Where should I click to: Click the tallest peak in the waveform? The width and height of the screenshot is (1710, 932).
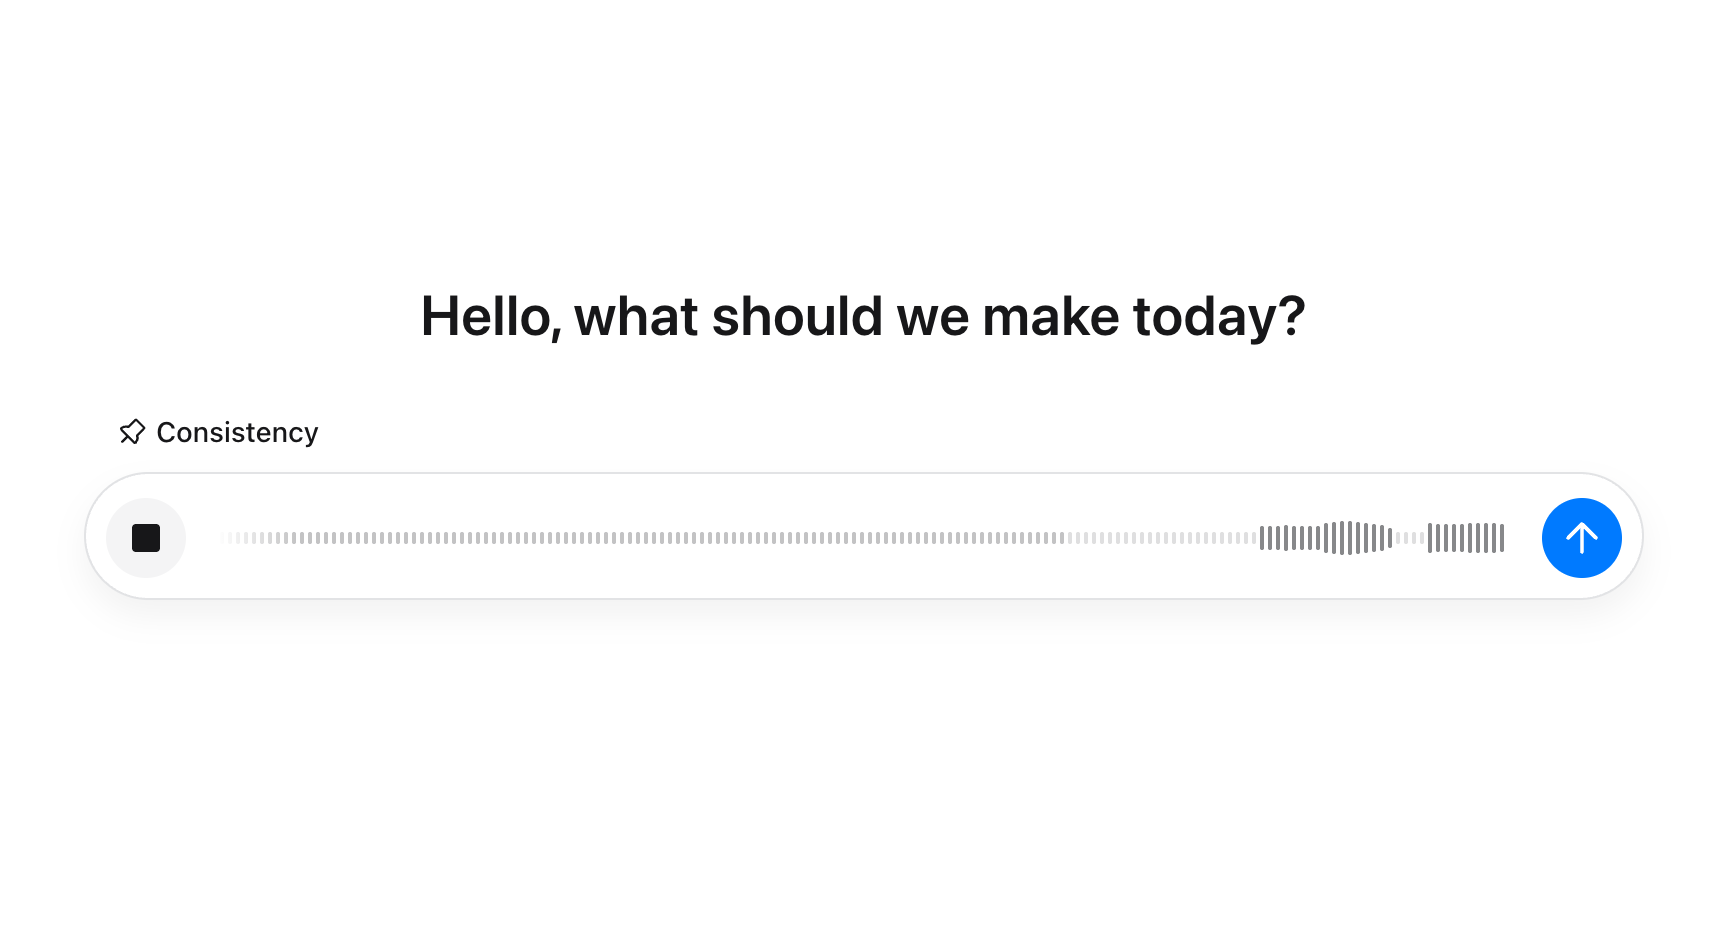(x=1349, y=538)
